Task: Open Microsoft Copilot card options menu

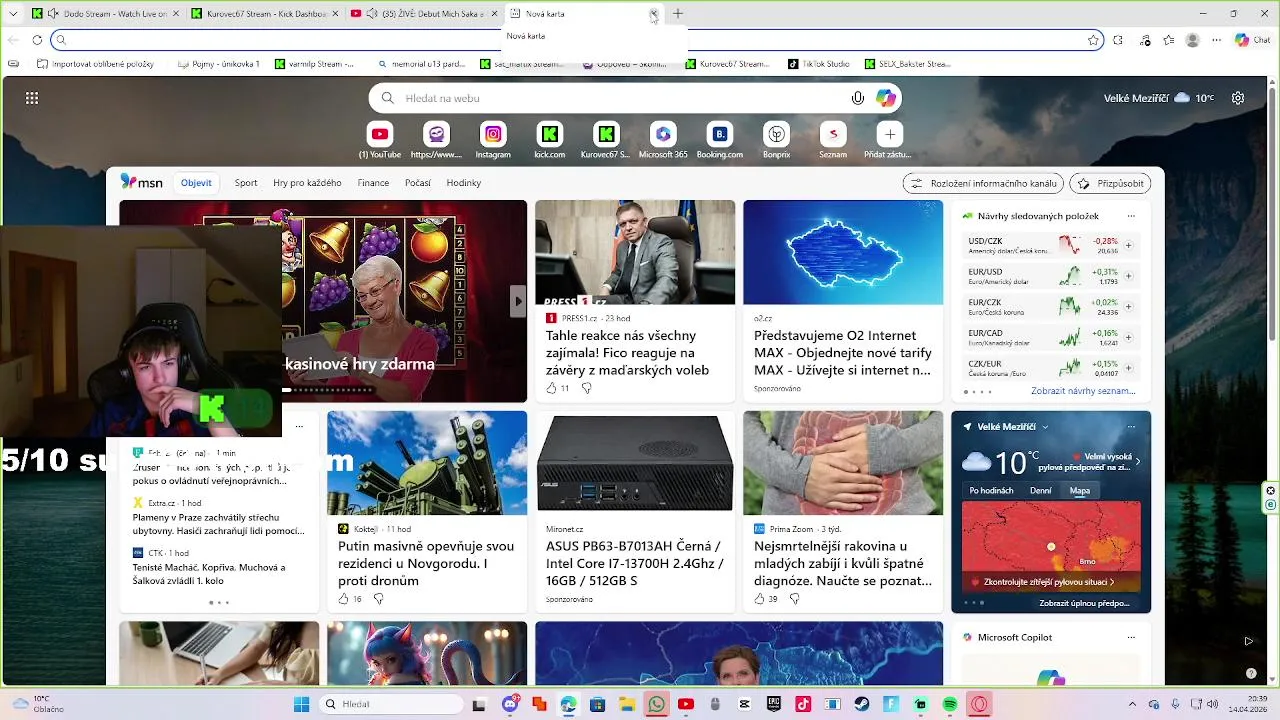Action: [x=1131, y=637]
